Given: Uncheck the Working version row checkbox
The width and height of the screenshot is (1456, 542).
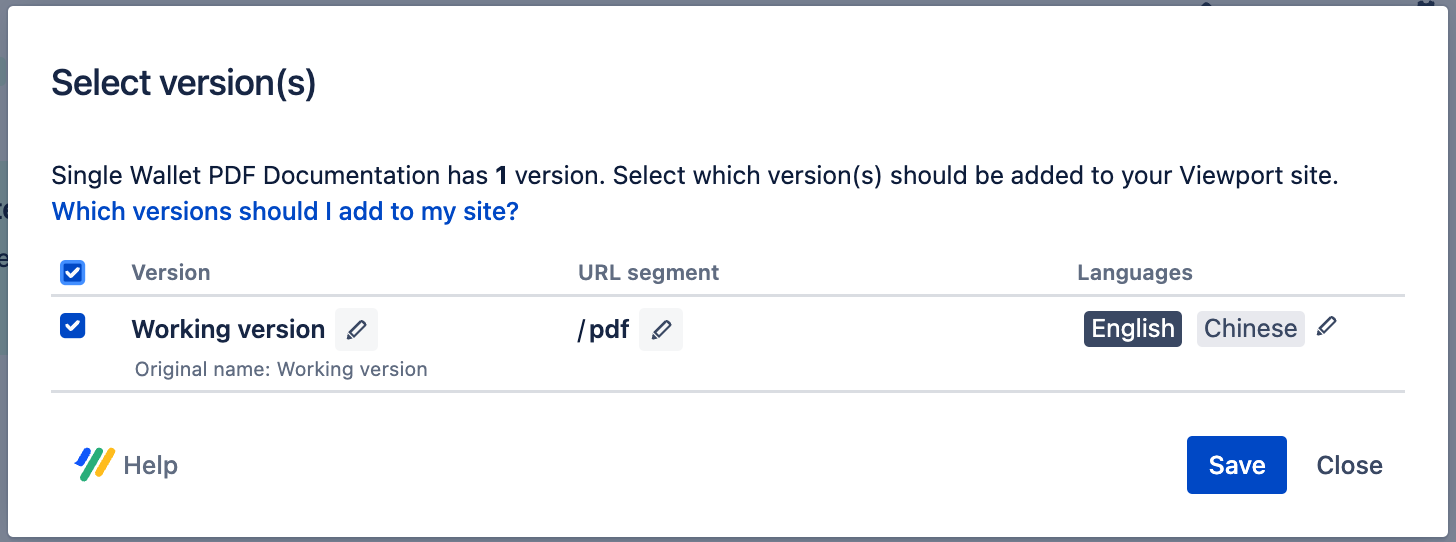Looking at the screenshot, I should (x=73, y=326).
